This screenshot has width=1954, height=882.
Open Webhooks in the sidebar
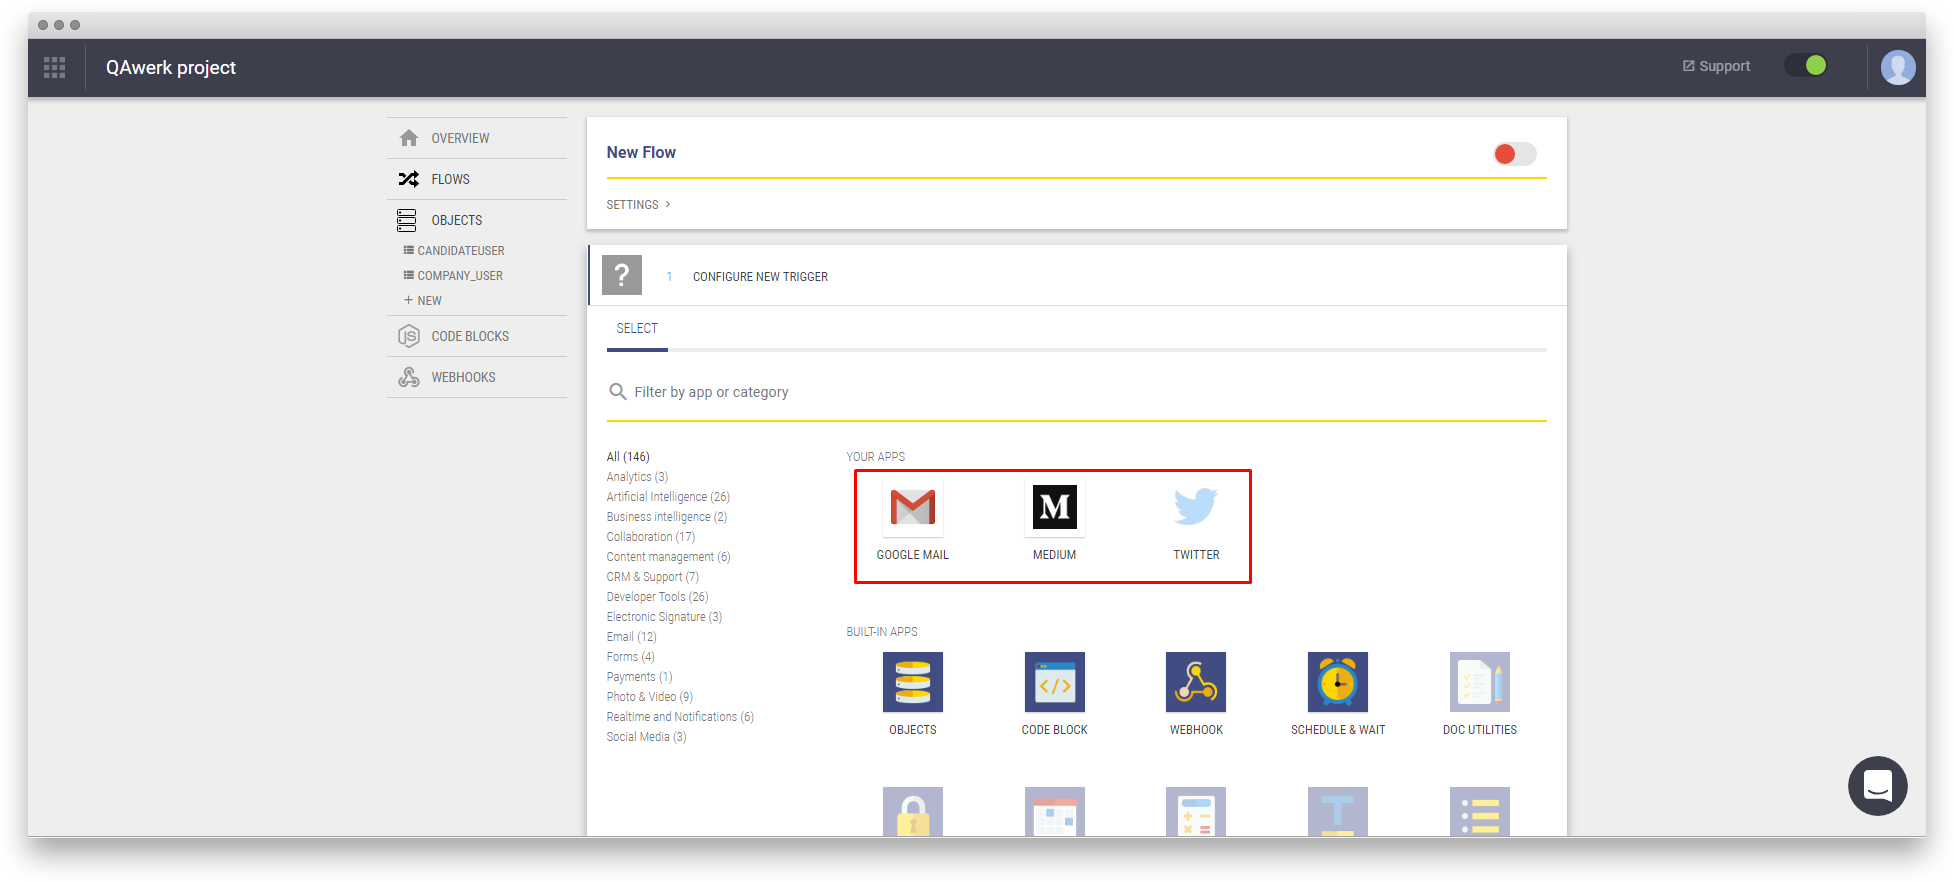coord(477,377)
